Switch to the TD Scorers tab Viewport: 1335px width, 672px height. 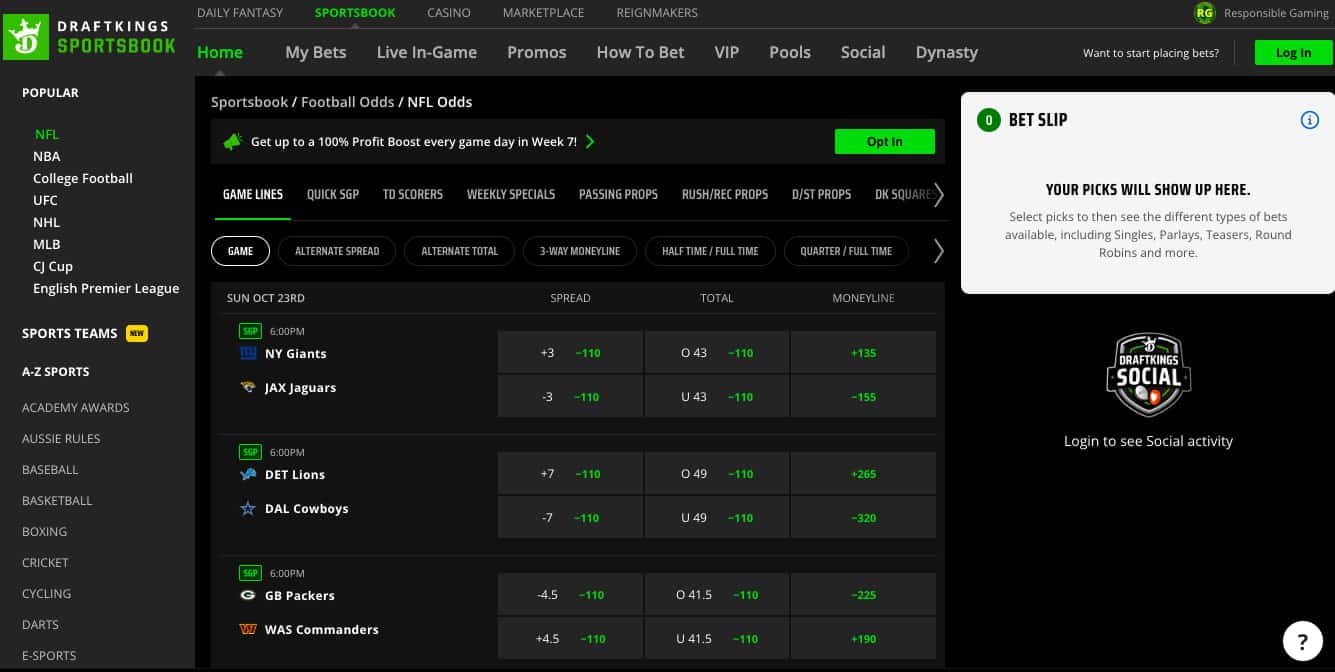pos(412,194)
